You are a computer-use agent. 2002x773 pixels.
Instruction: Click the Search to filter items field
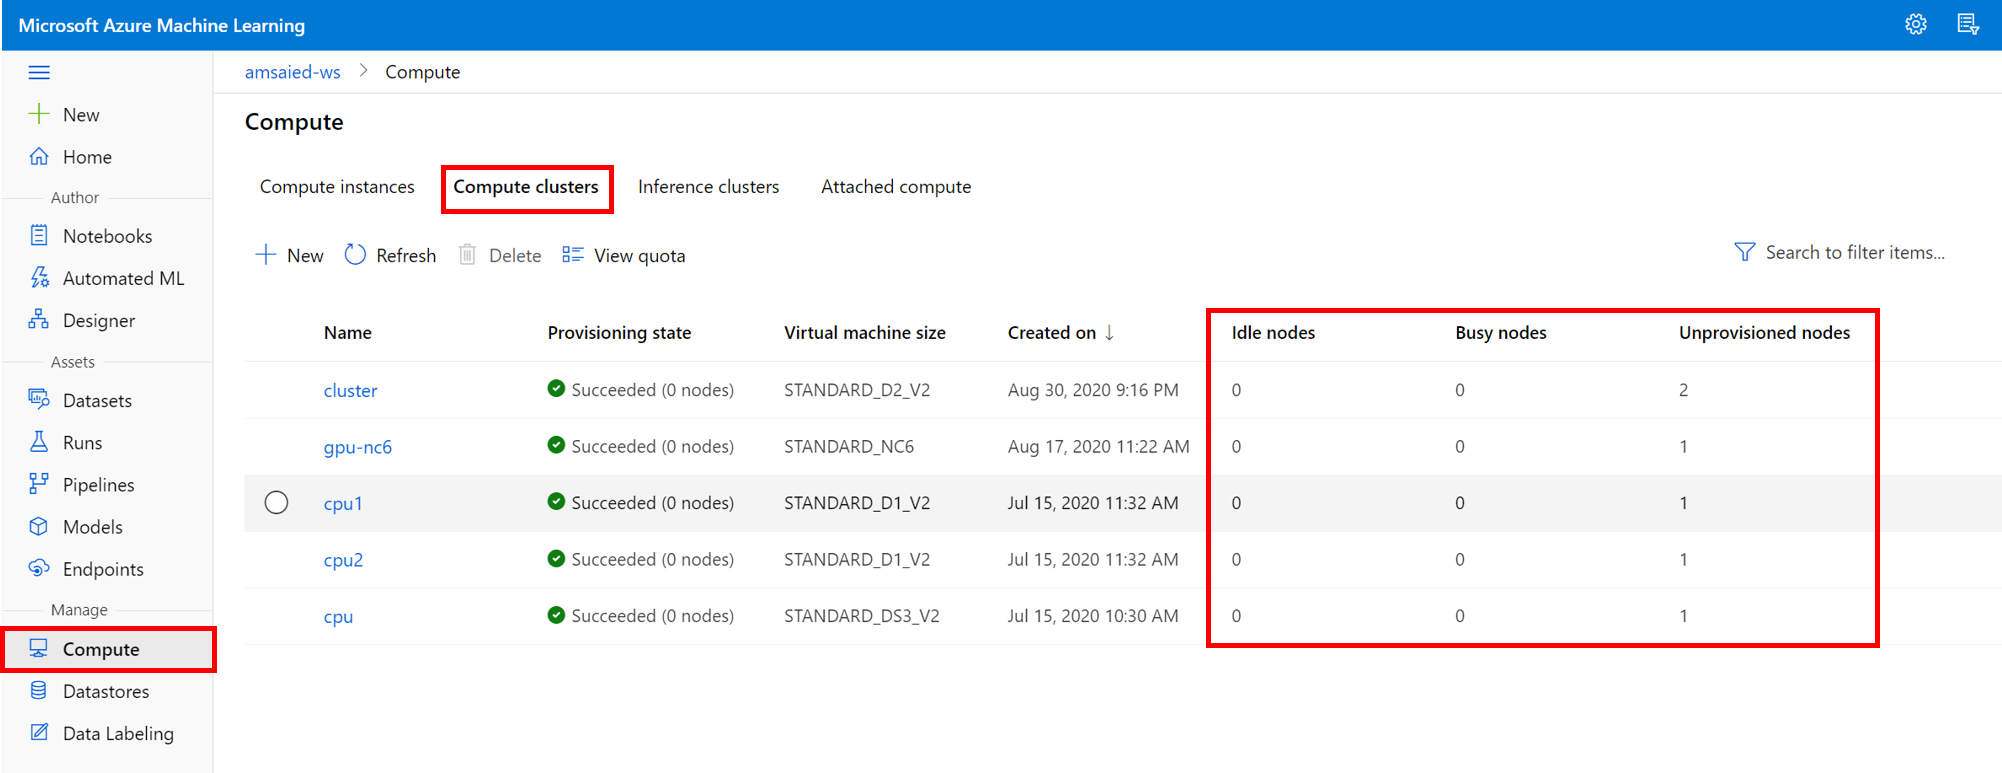[x=1854, y=252]
